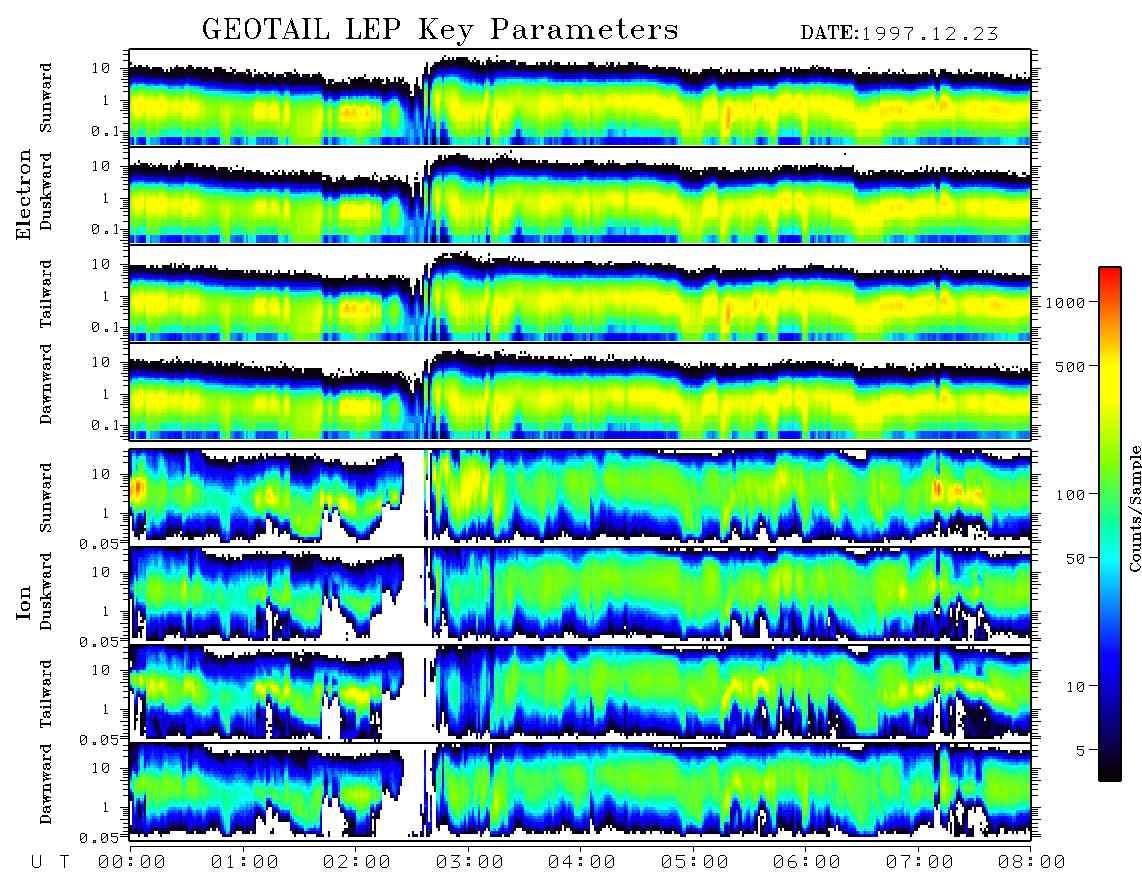Click inside the Ion Tailward spectrogram

(580, 694)
